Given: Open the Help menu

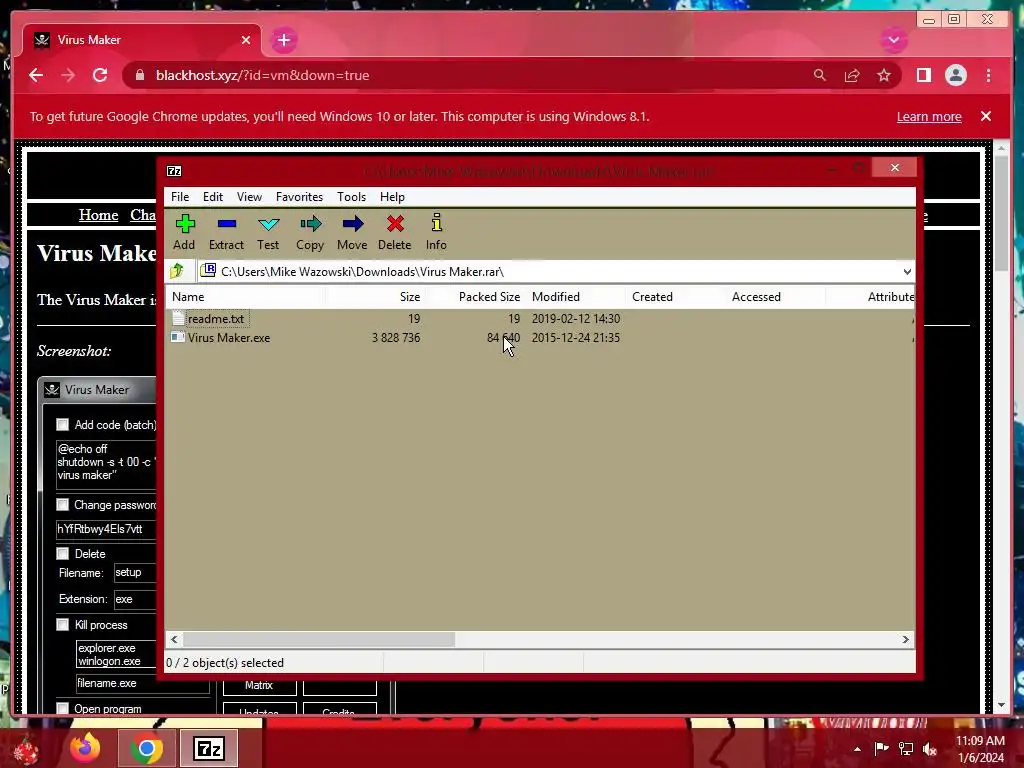Looking at the screenshot, I should [392, 197].
